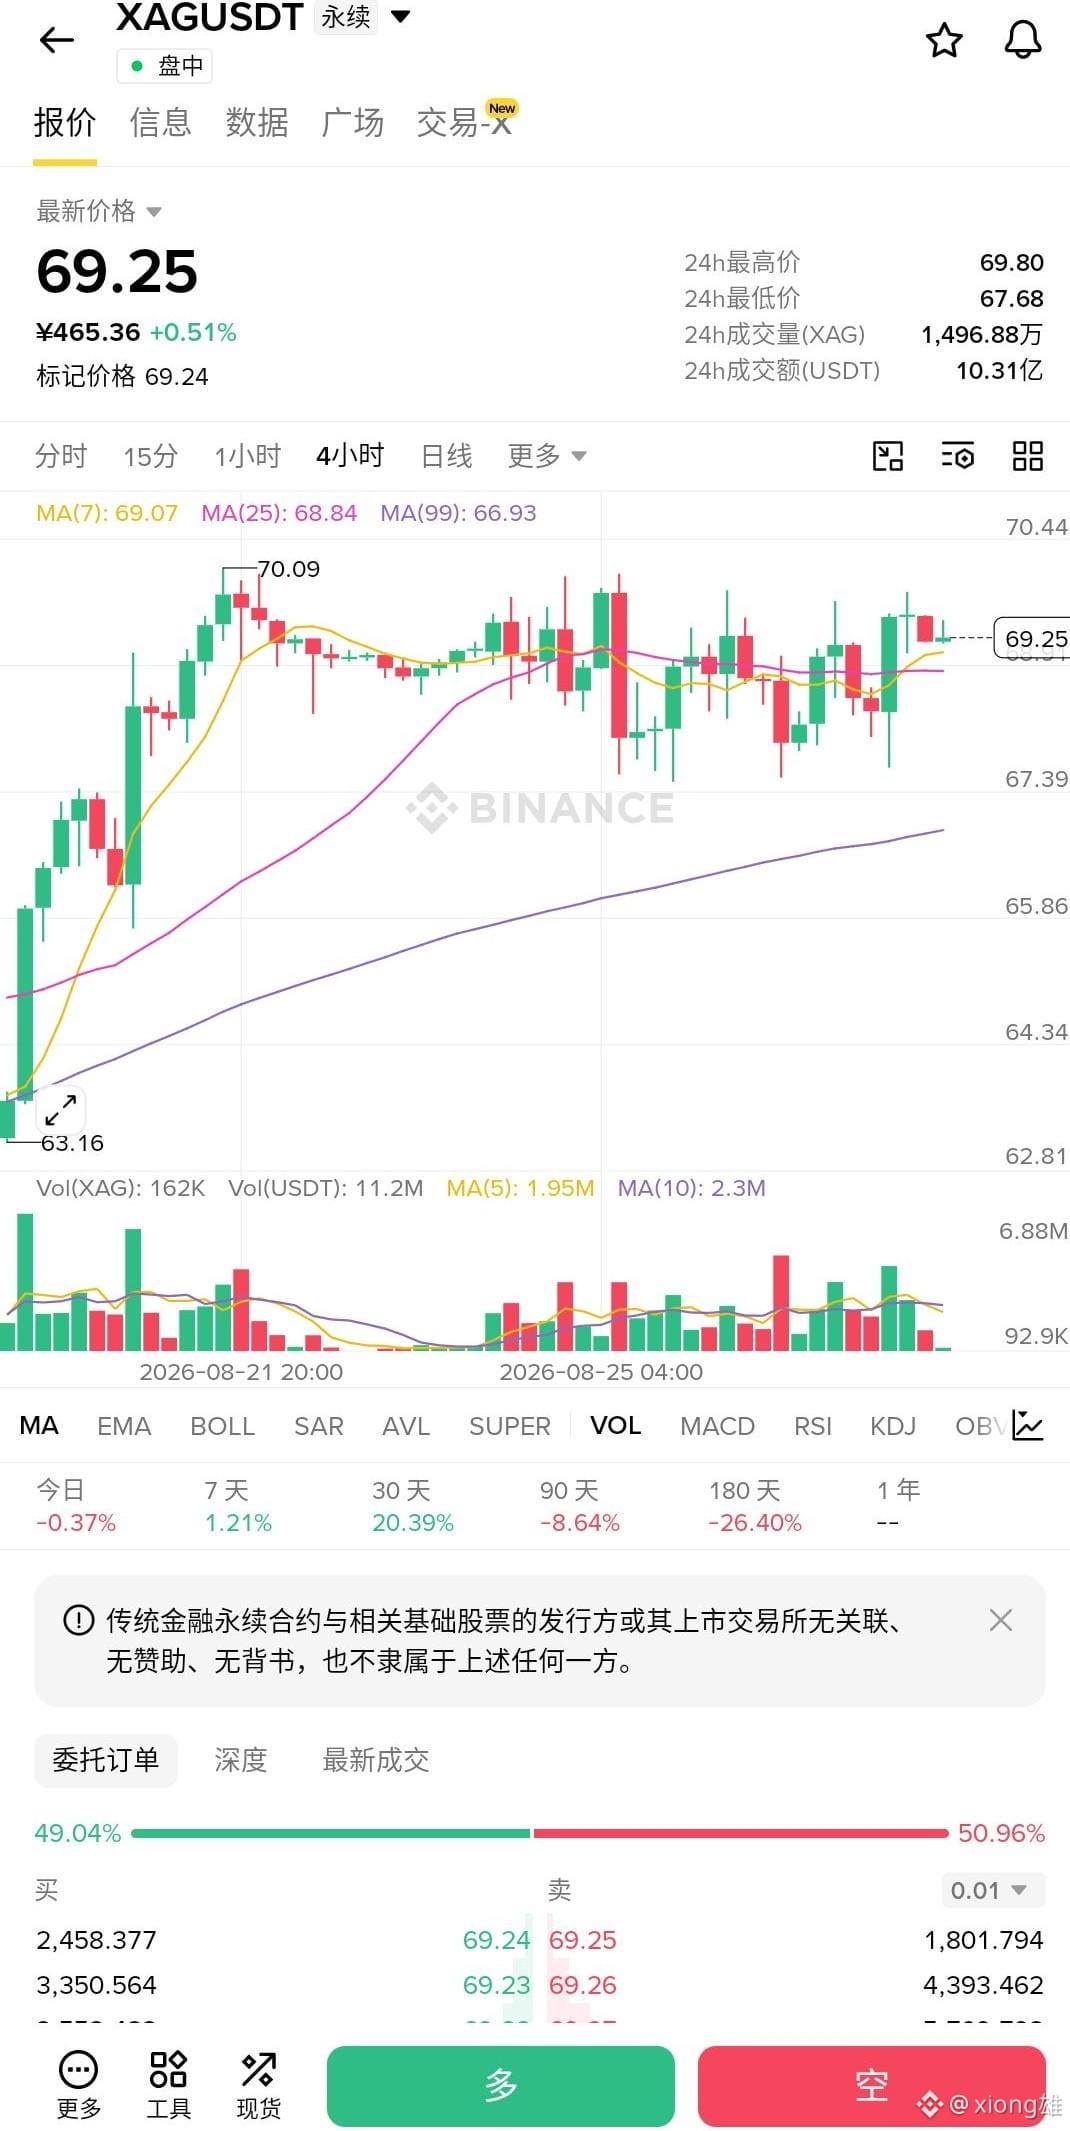Screen dimensions: 1070x2131
Task: Tap ask price 69.25 in order book
Action: (583, 1940)
